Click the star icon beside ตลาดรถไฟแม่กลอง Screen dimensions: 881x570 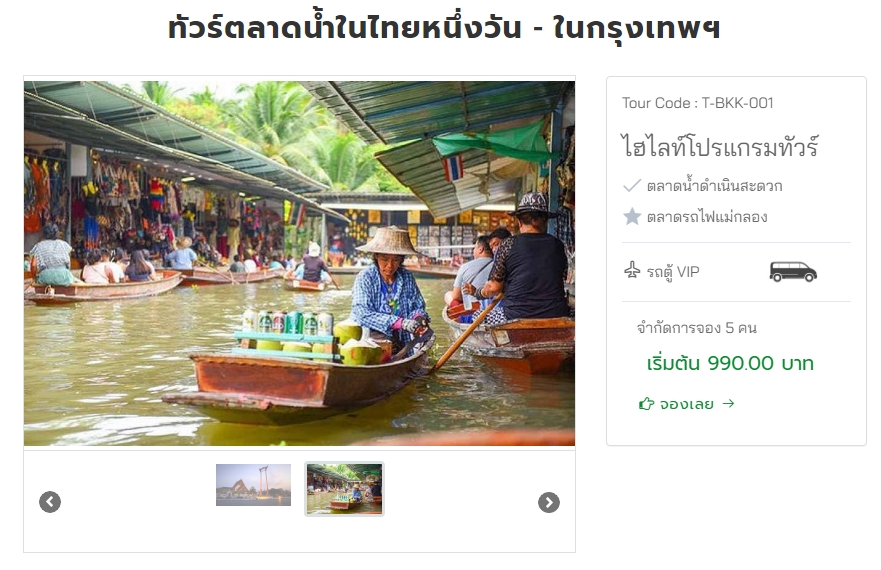(x=632, y=216)
